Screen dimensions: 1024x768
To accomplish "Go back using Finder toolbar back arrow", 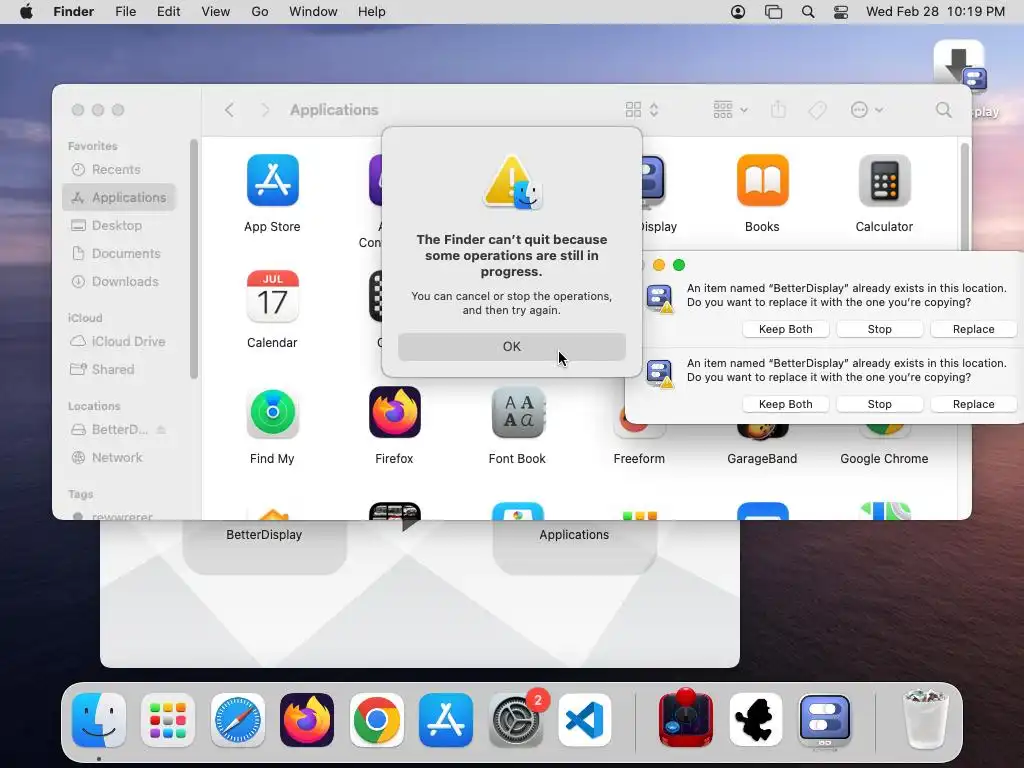I will [x=229, y=110].
